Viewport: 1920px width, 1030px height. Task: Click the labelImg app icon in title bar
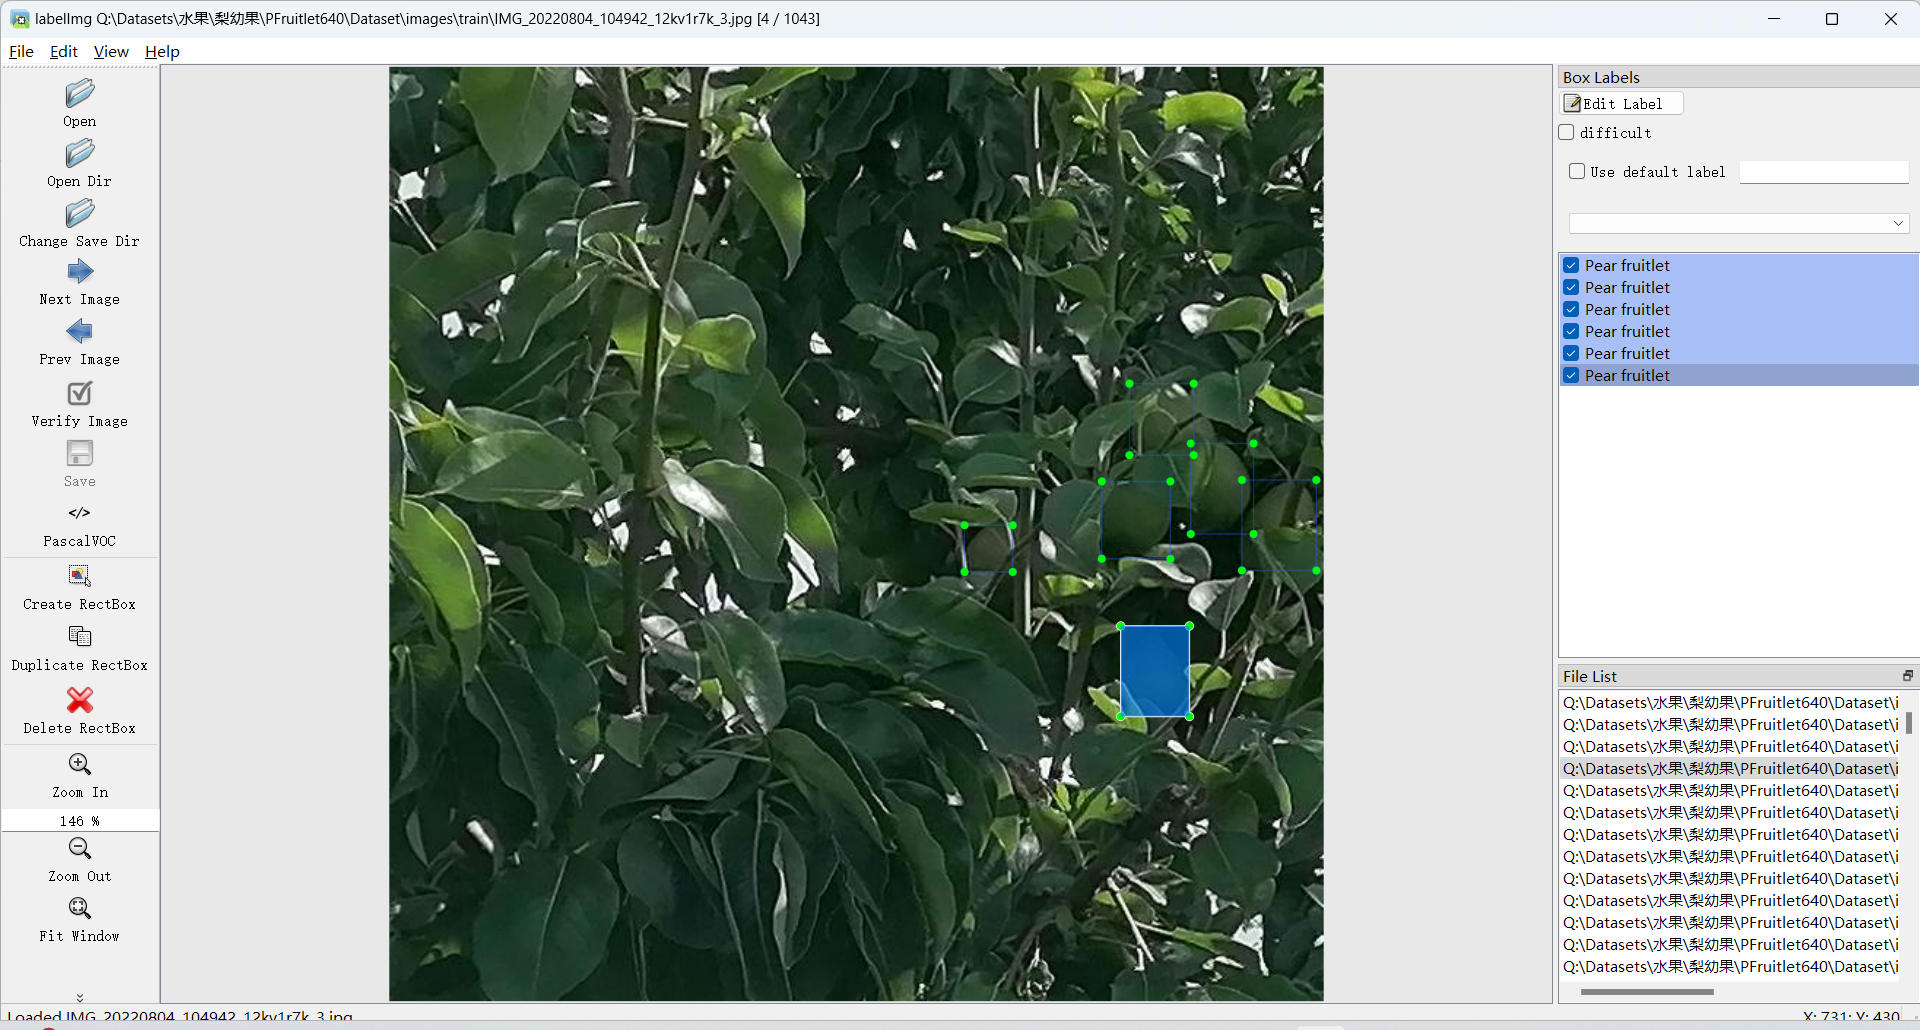[19, 19]
